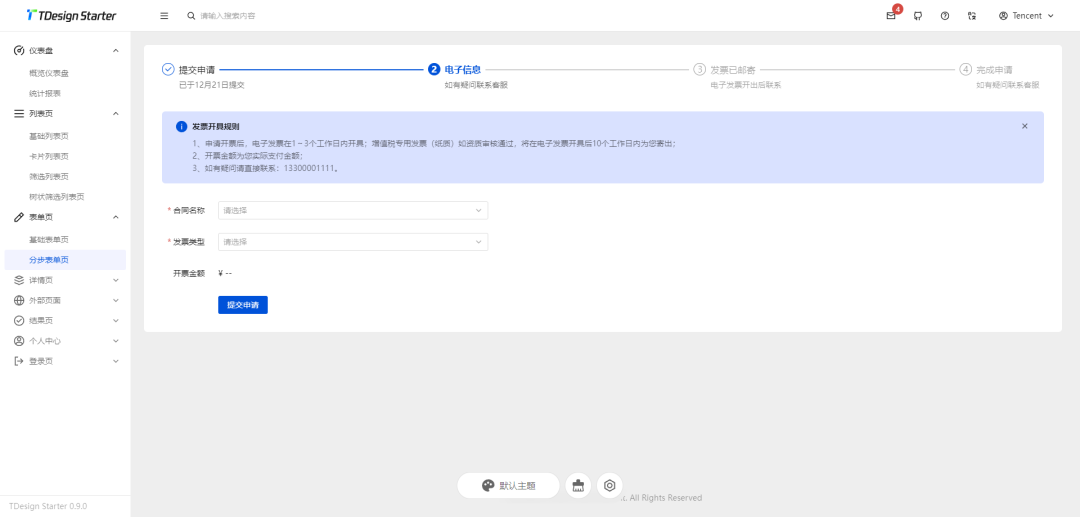Open the 发票类型 dropdown
The width and height of the screenshot is (1080, 517).
point(352,242)
